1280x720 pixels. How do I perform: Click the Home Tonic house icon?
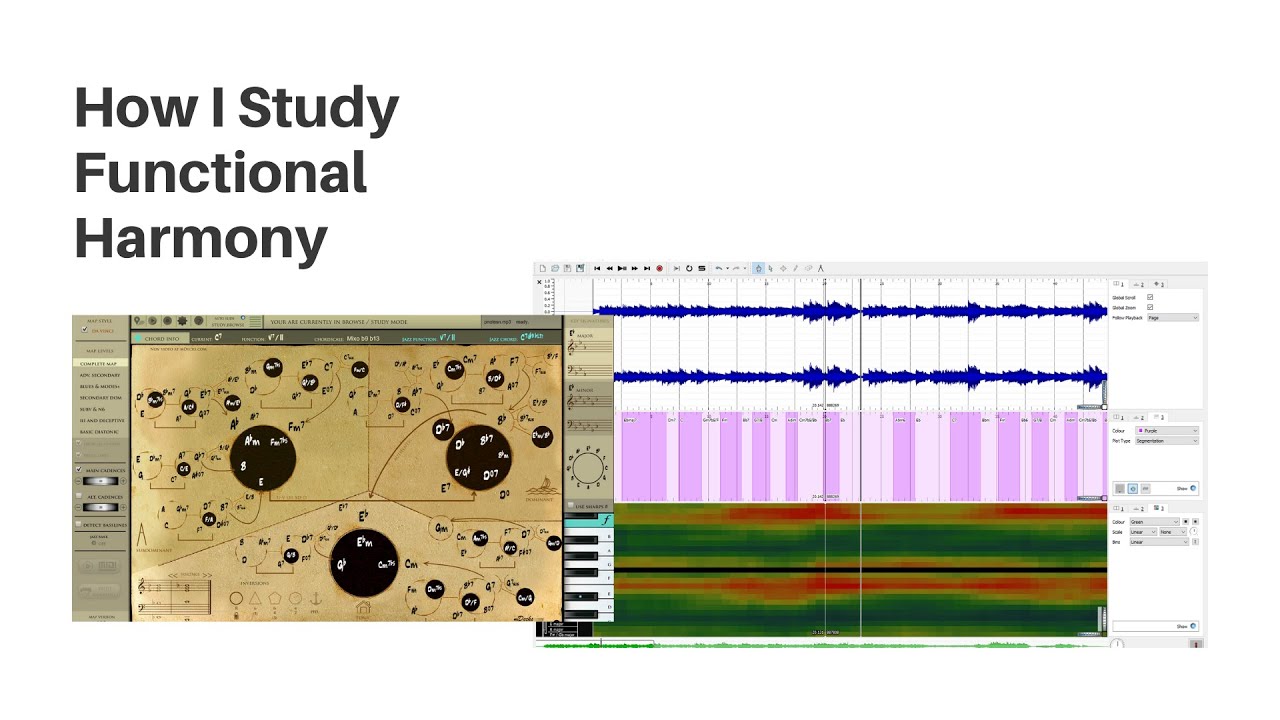pos(363,607)
